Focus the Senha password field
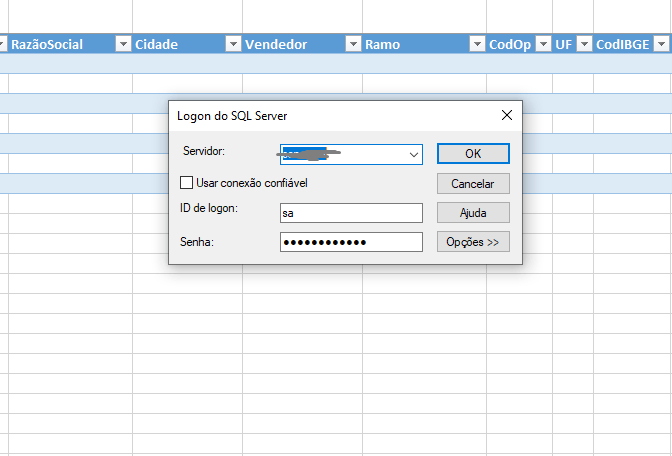Viewport: 672px width, 456px height. point(351,242)
